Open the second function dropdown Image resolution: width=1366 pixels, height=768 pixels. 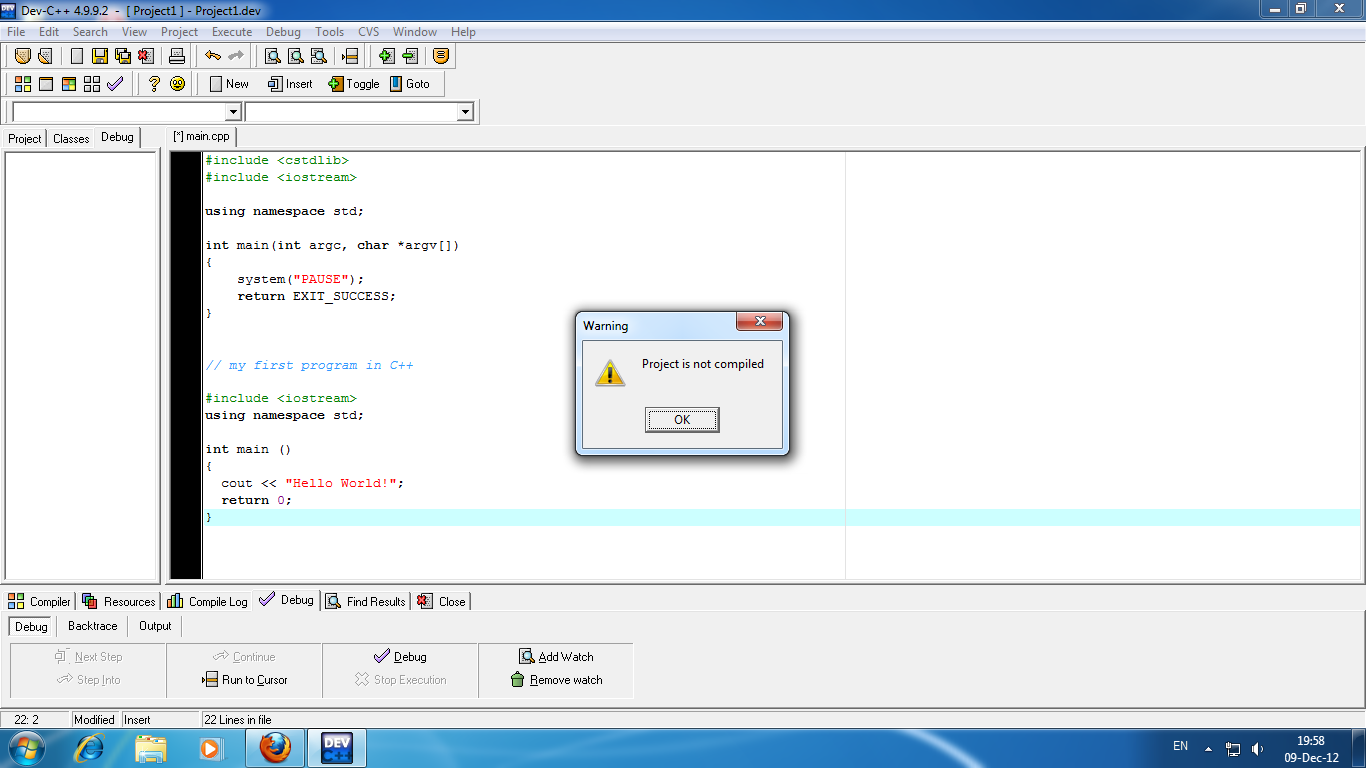click(x=465, y=112)
